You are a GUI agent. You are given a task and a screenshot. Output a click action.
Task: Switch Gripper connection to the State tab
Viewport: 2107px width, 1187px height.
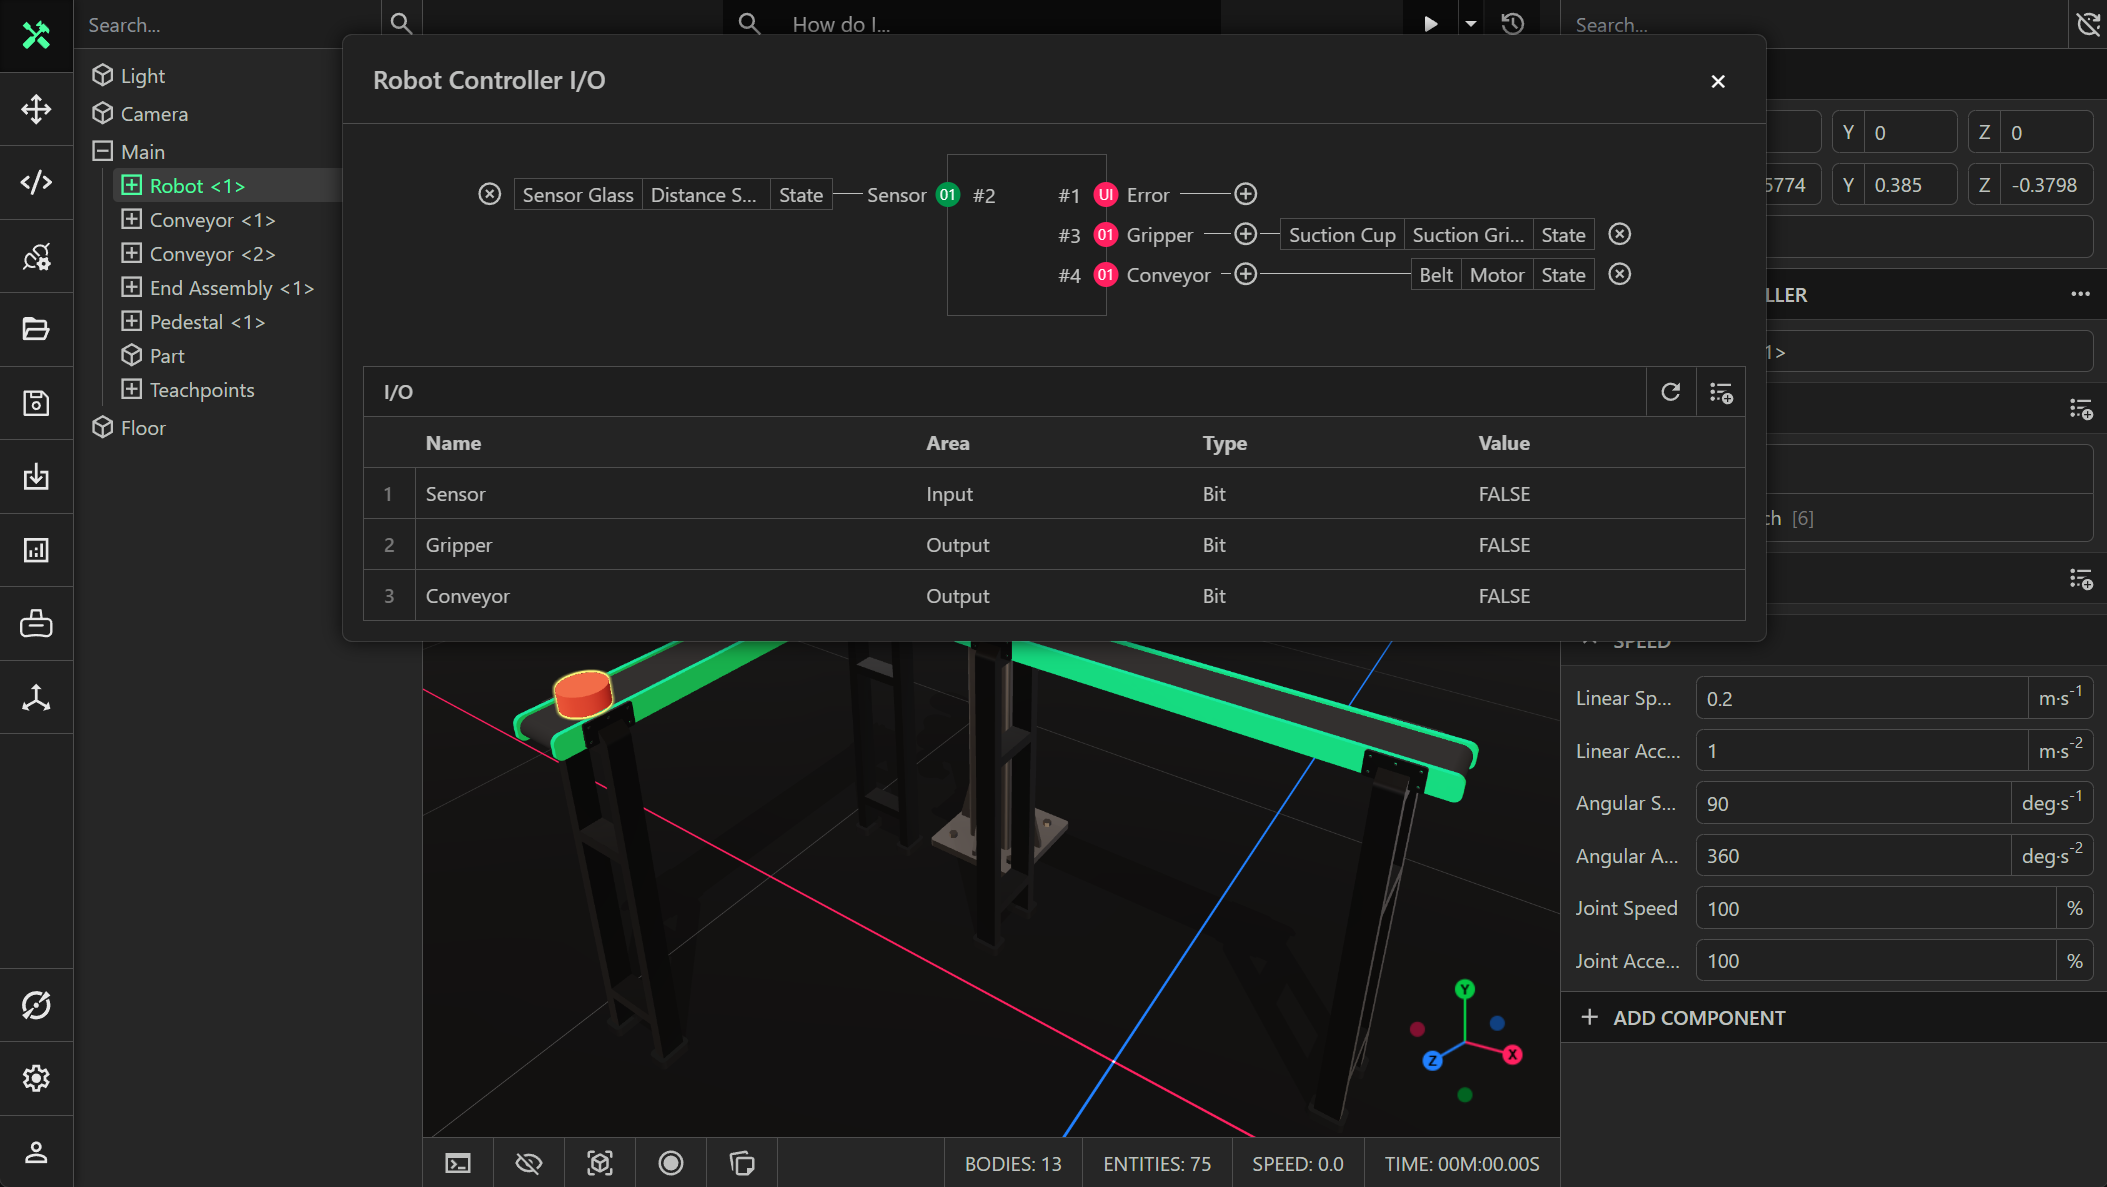point(1563,234)
